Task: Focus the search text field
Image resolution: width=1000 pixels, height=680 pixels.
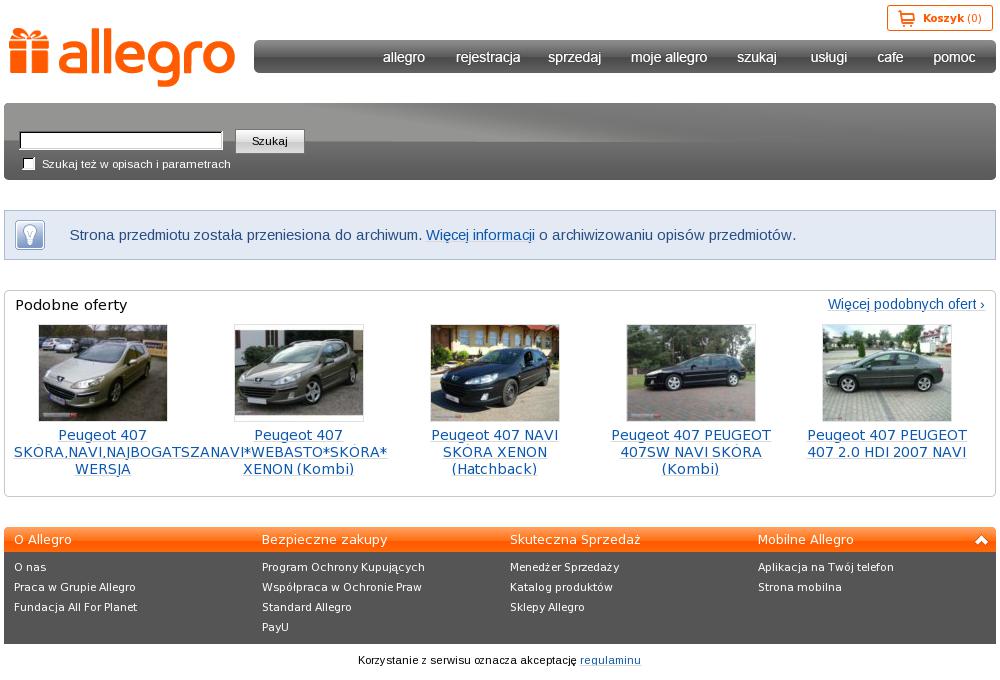Action: [121, 140]
